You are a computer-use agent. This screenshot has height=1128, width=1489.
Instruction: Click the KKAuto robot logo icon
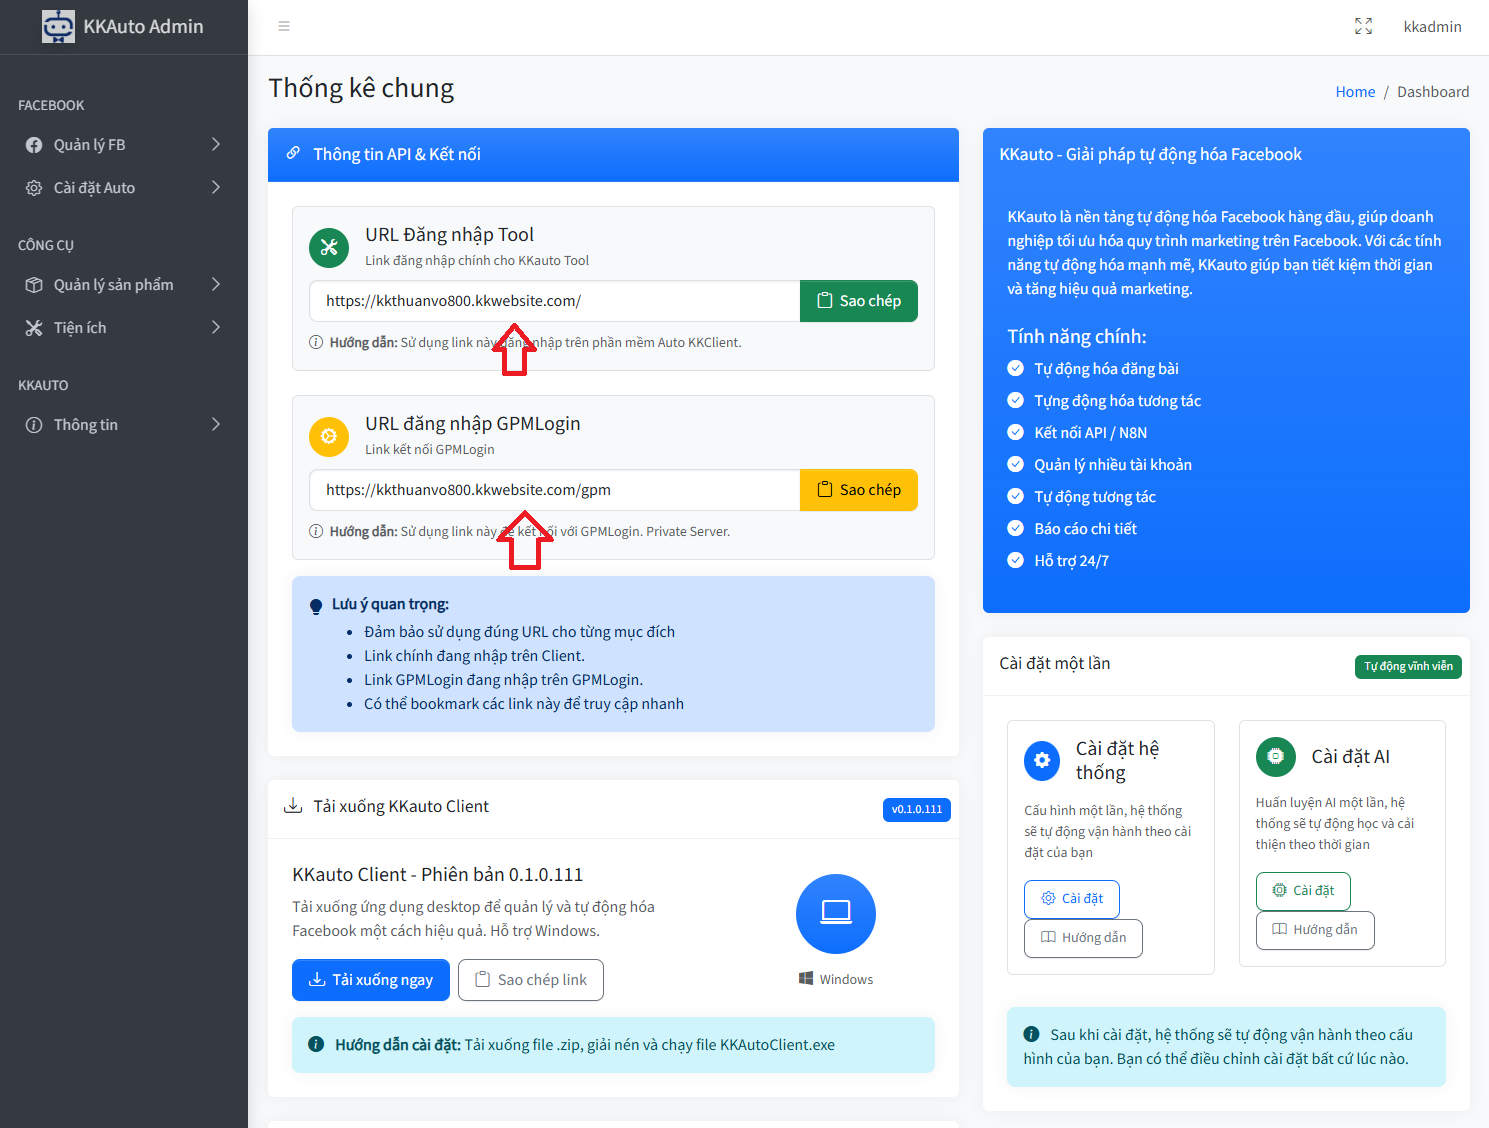click(x=58, y=27)
